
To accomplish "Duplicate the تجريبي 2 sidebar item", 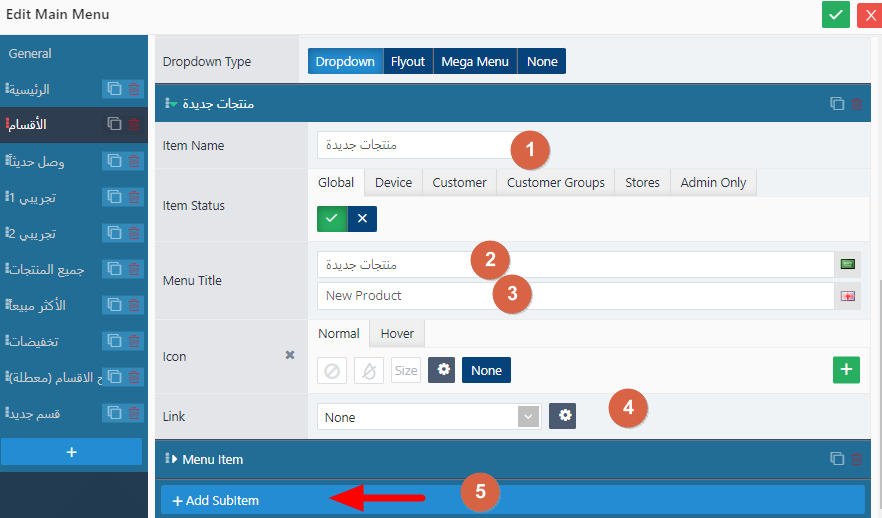I will [114, 233].
